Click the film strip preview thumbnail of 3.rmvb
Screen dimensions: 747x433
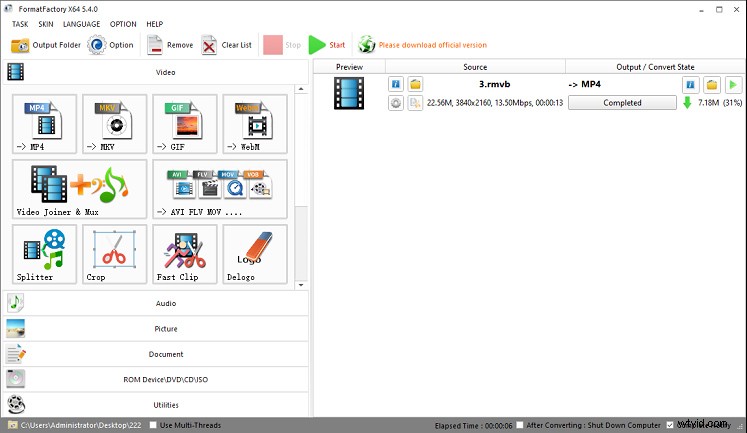tap(349, 93)
